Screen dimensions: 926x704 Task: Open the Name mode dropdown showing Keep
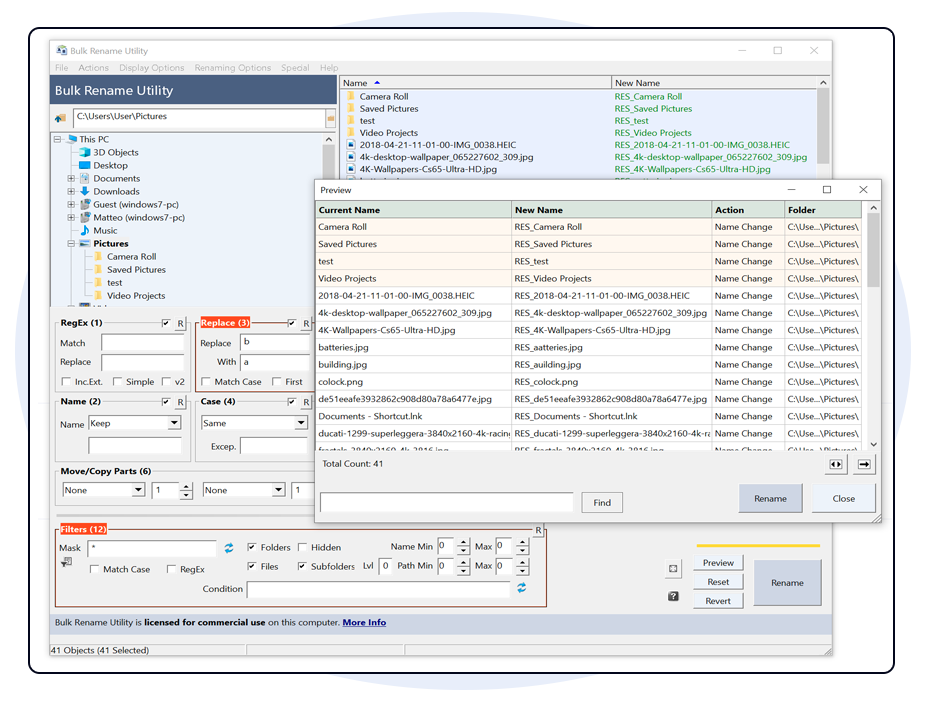[174, 423]
